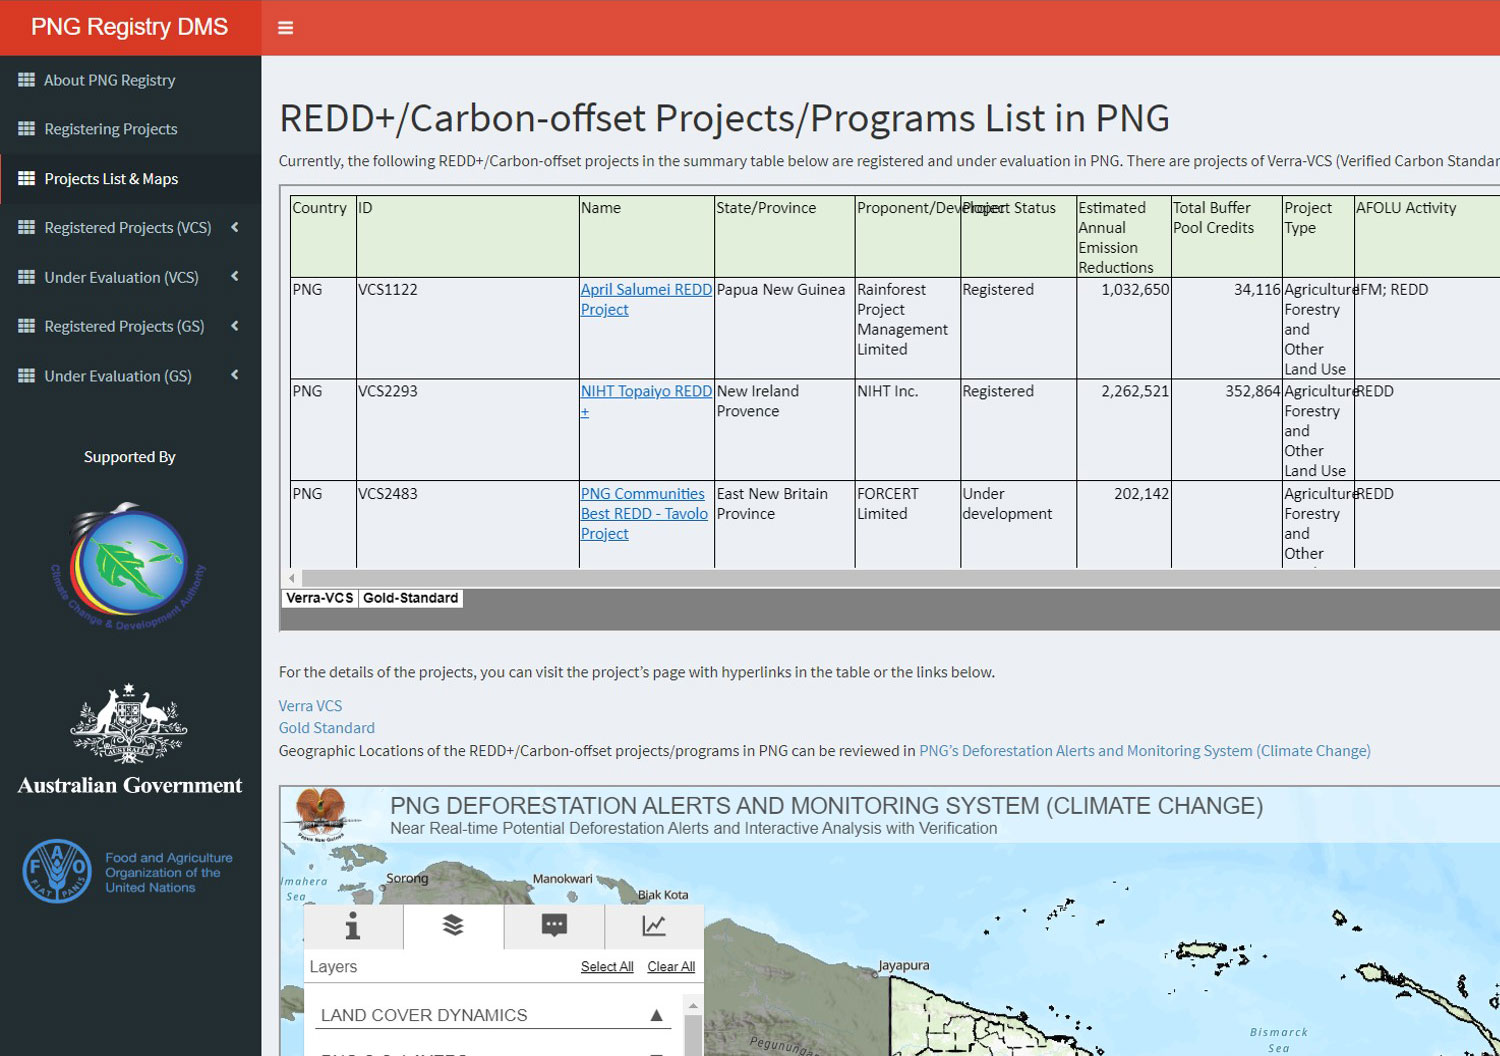Click Clear All in Layers panel
The height and width of the screenshot is (1056, 1500).
671,967
